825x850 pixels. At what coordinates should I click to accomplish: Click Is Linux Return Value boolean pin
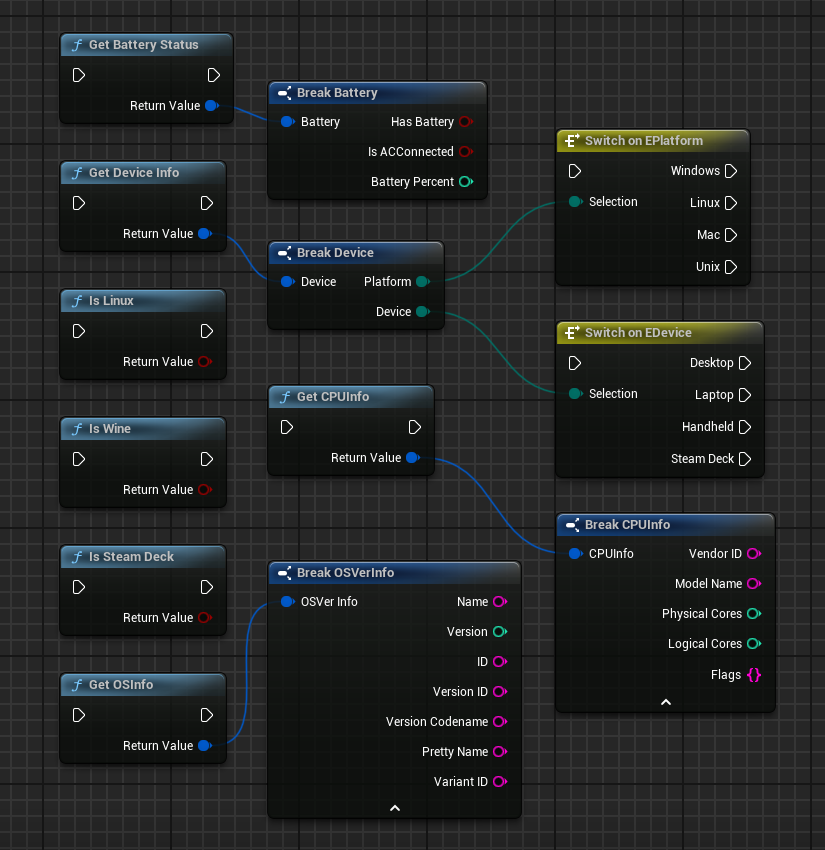coord(205,362)
